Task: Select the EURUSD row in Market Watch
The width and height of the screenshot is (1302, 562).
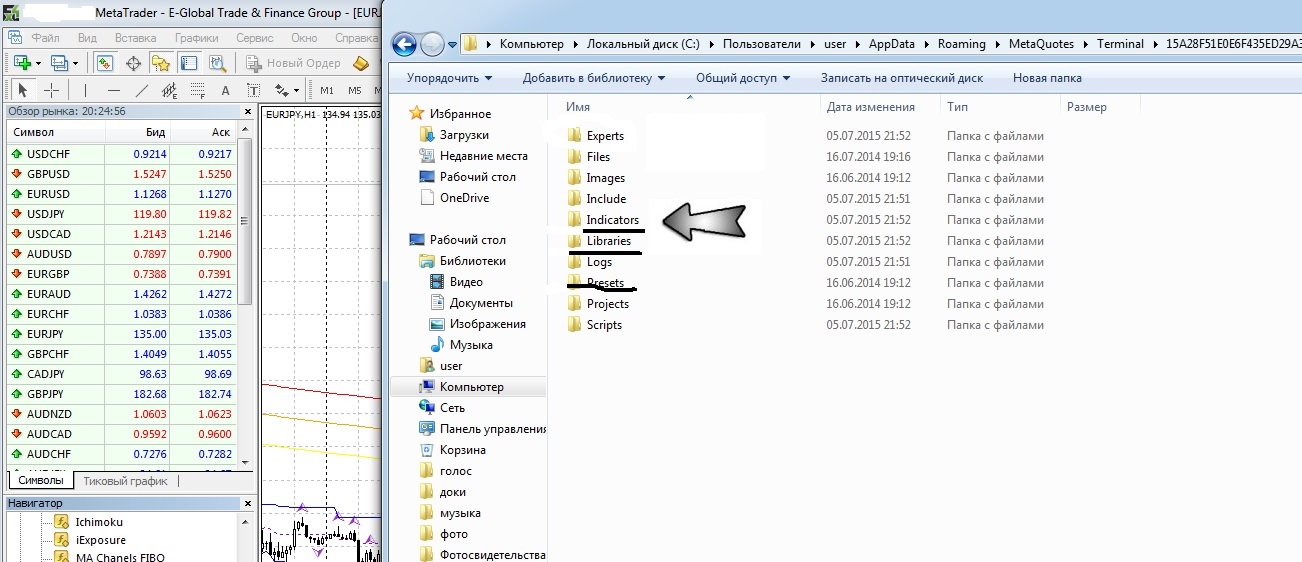Action: [x=120, y=194]
